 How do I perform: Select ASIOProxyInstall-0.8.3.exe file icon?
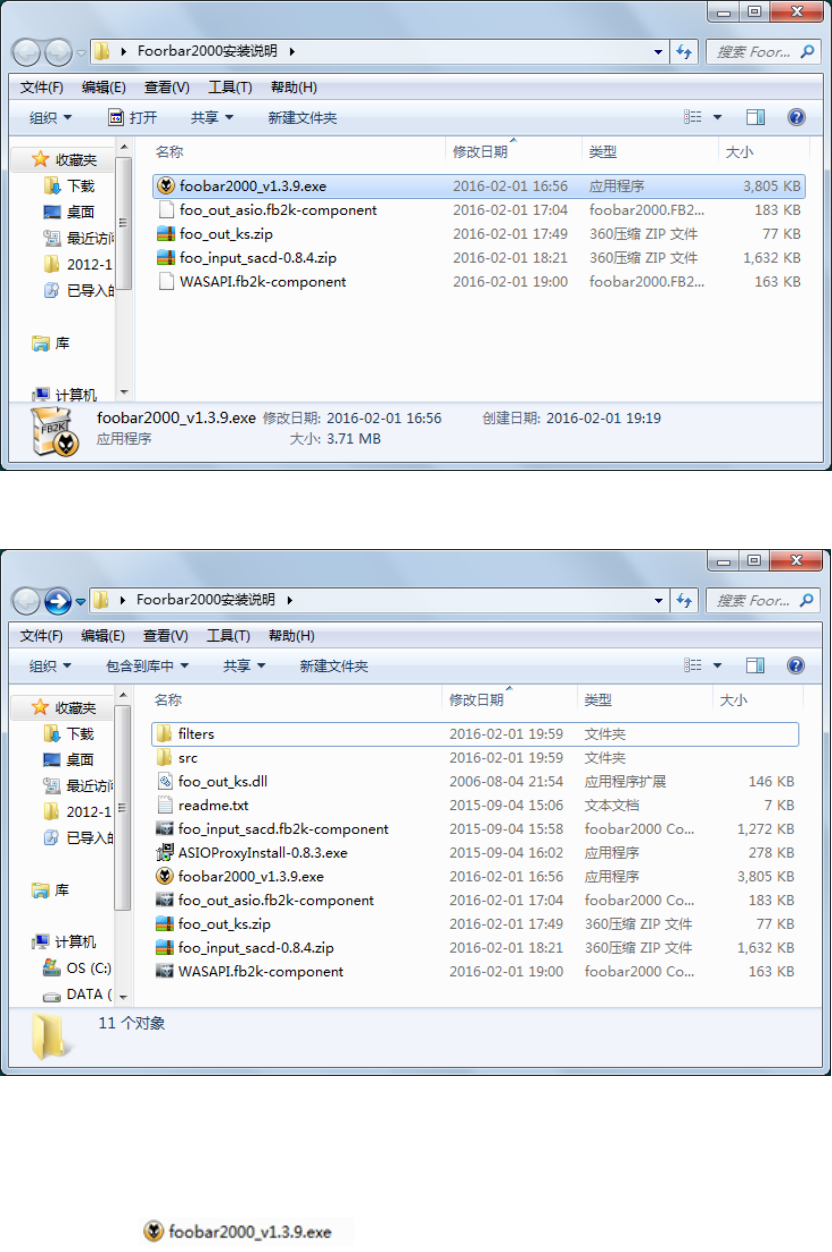coord(165,853)
